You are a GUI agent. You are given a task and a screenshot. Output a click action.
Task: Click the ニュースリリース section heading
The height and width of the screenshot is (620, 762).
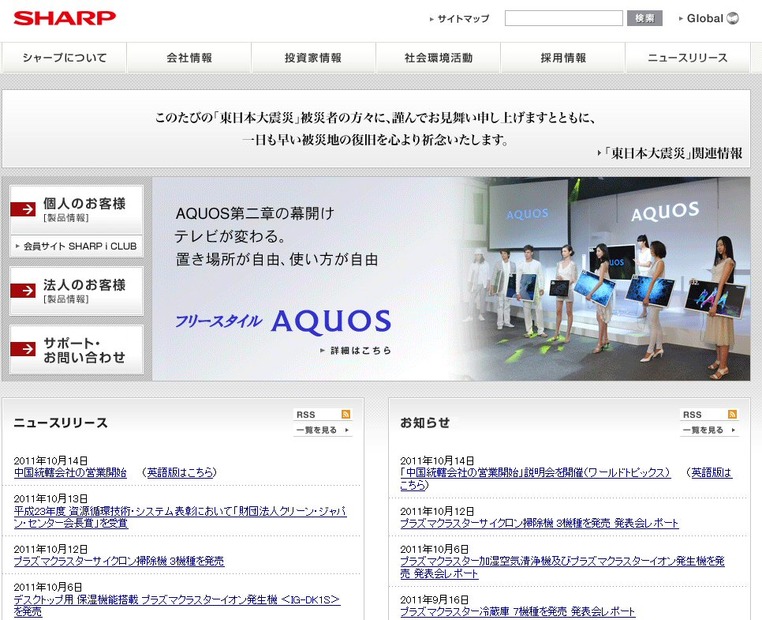pyautogui.click(x=61, y=423)
